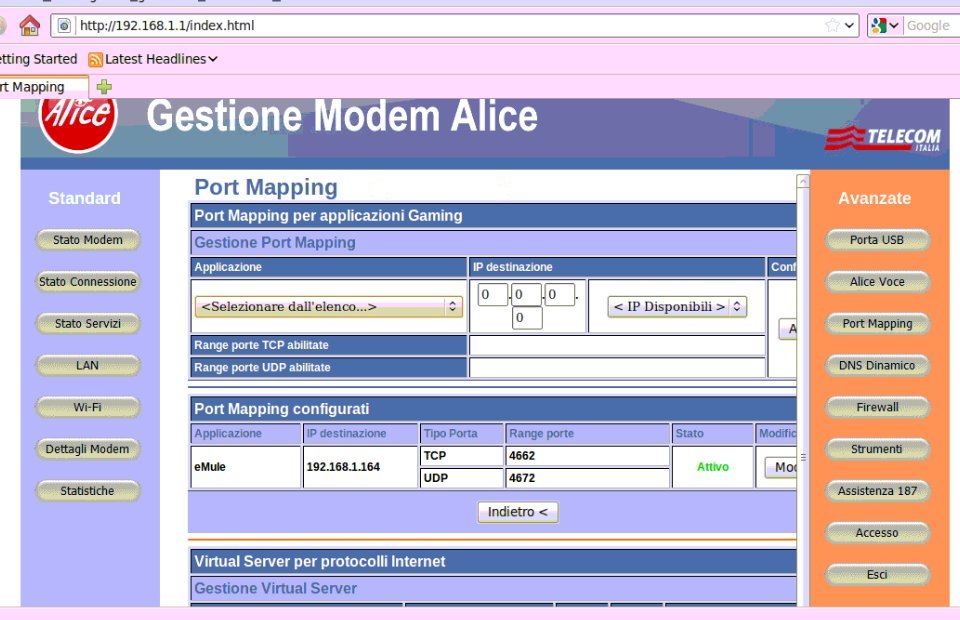Open the Strumenti tools page

click(877, 449)
